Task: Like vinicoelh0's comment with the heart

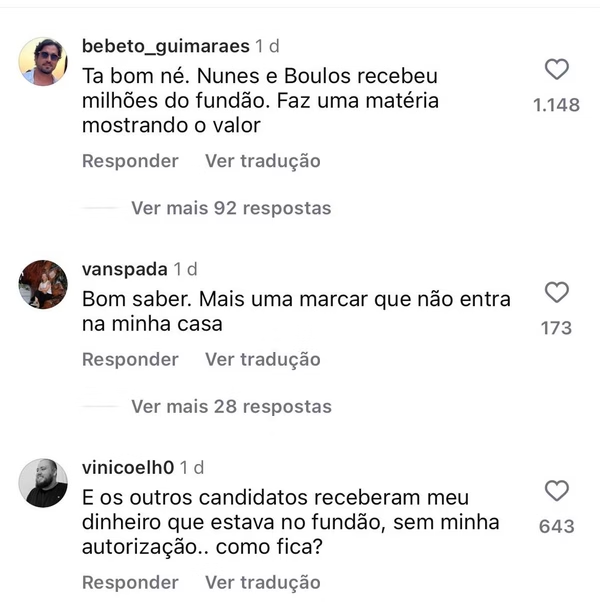Action: coord(556,491)
